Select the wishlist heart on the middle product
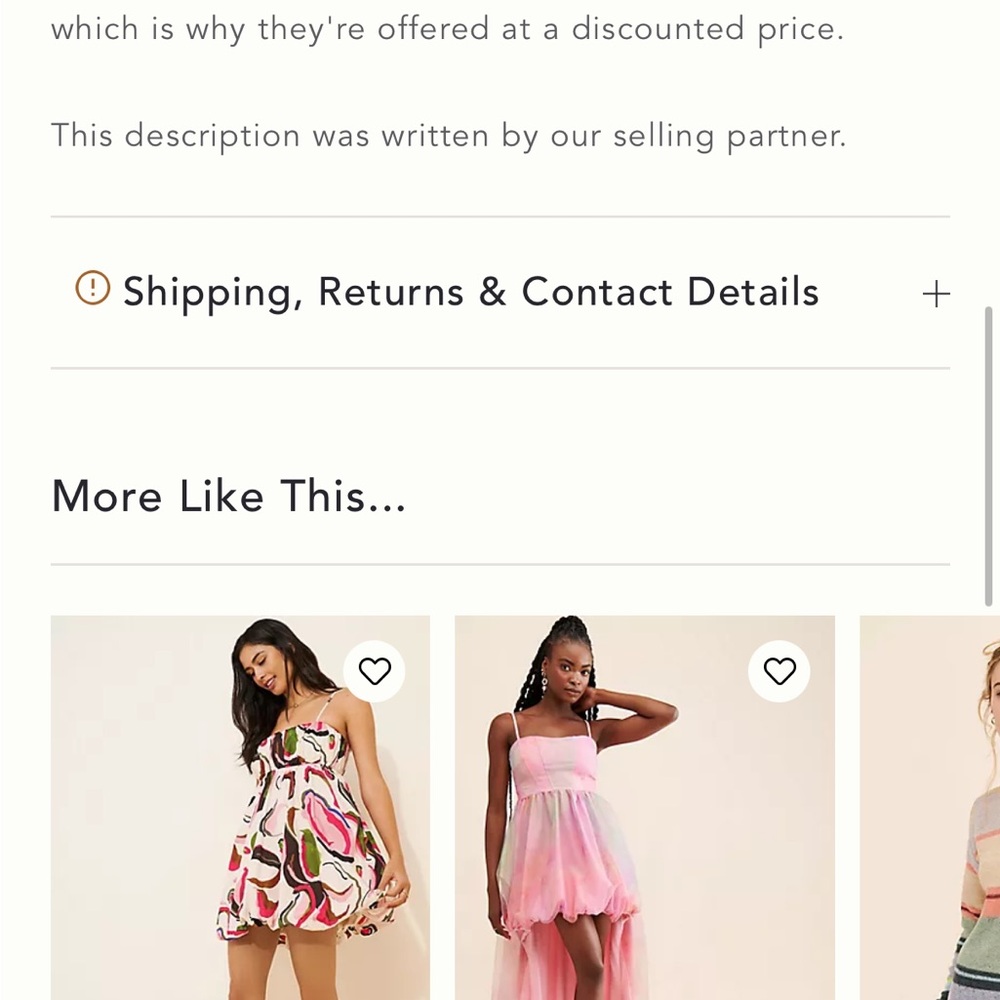 (780, 672)
